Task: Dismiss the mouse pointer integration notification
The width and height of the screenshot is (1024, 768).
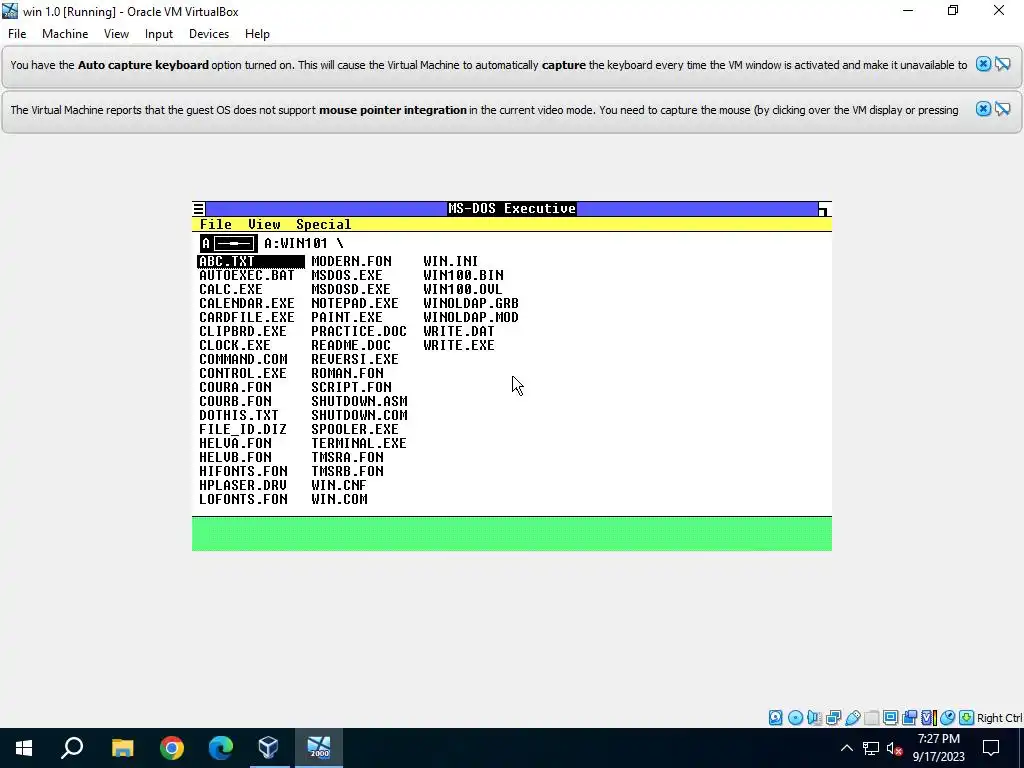Action: tap(983, 109)
